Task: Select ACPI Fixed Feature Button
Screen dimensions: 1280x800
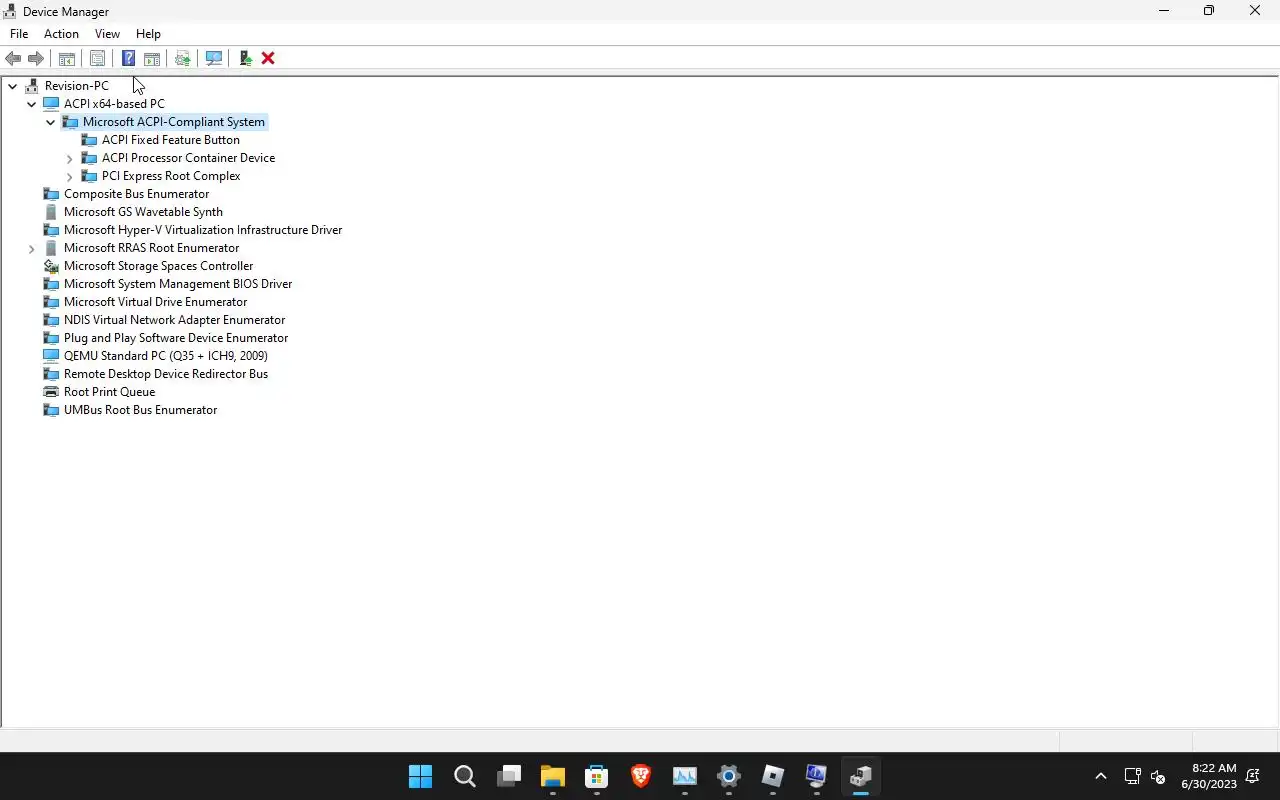Action: pyautogui.click(x=170, y=140)
